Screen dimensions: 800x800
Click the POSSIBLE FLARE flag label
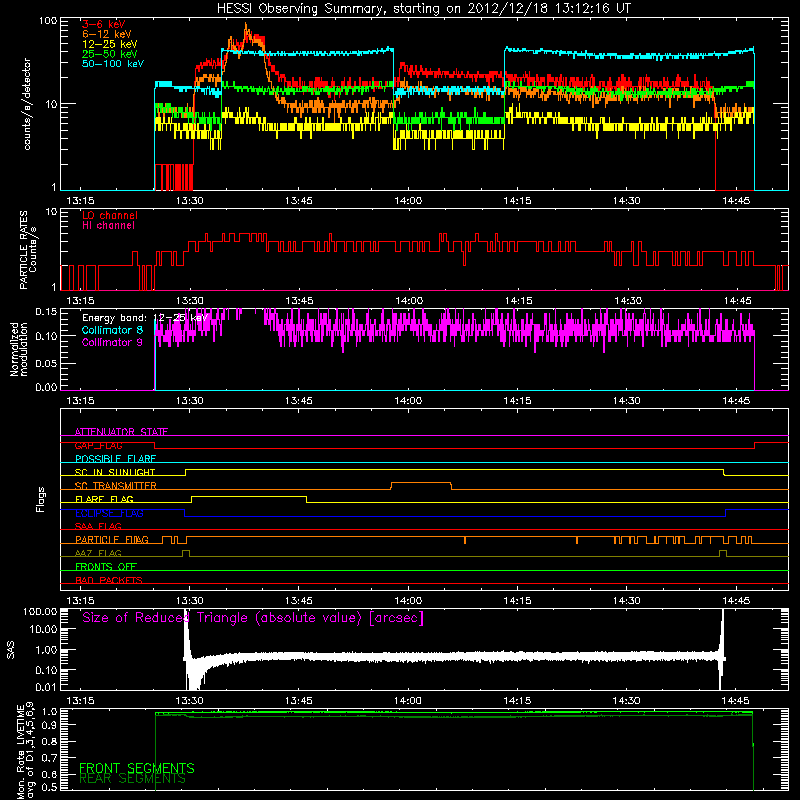(115, 459)
